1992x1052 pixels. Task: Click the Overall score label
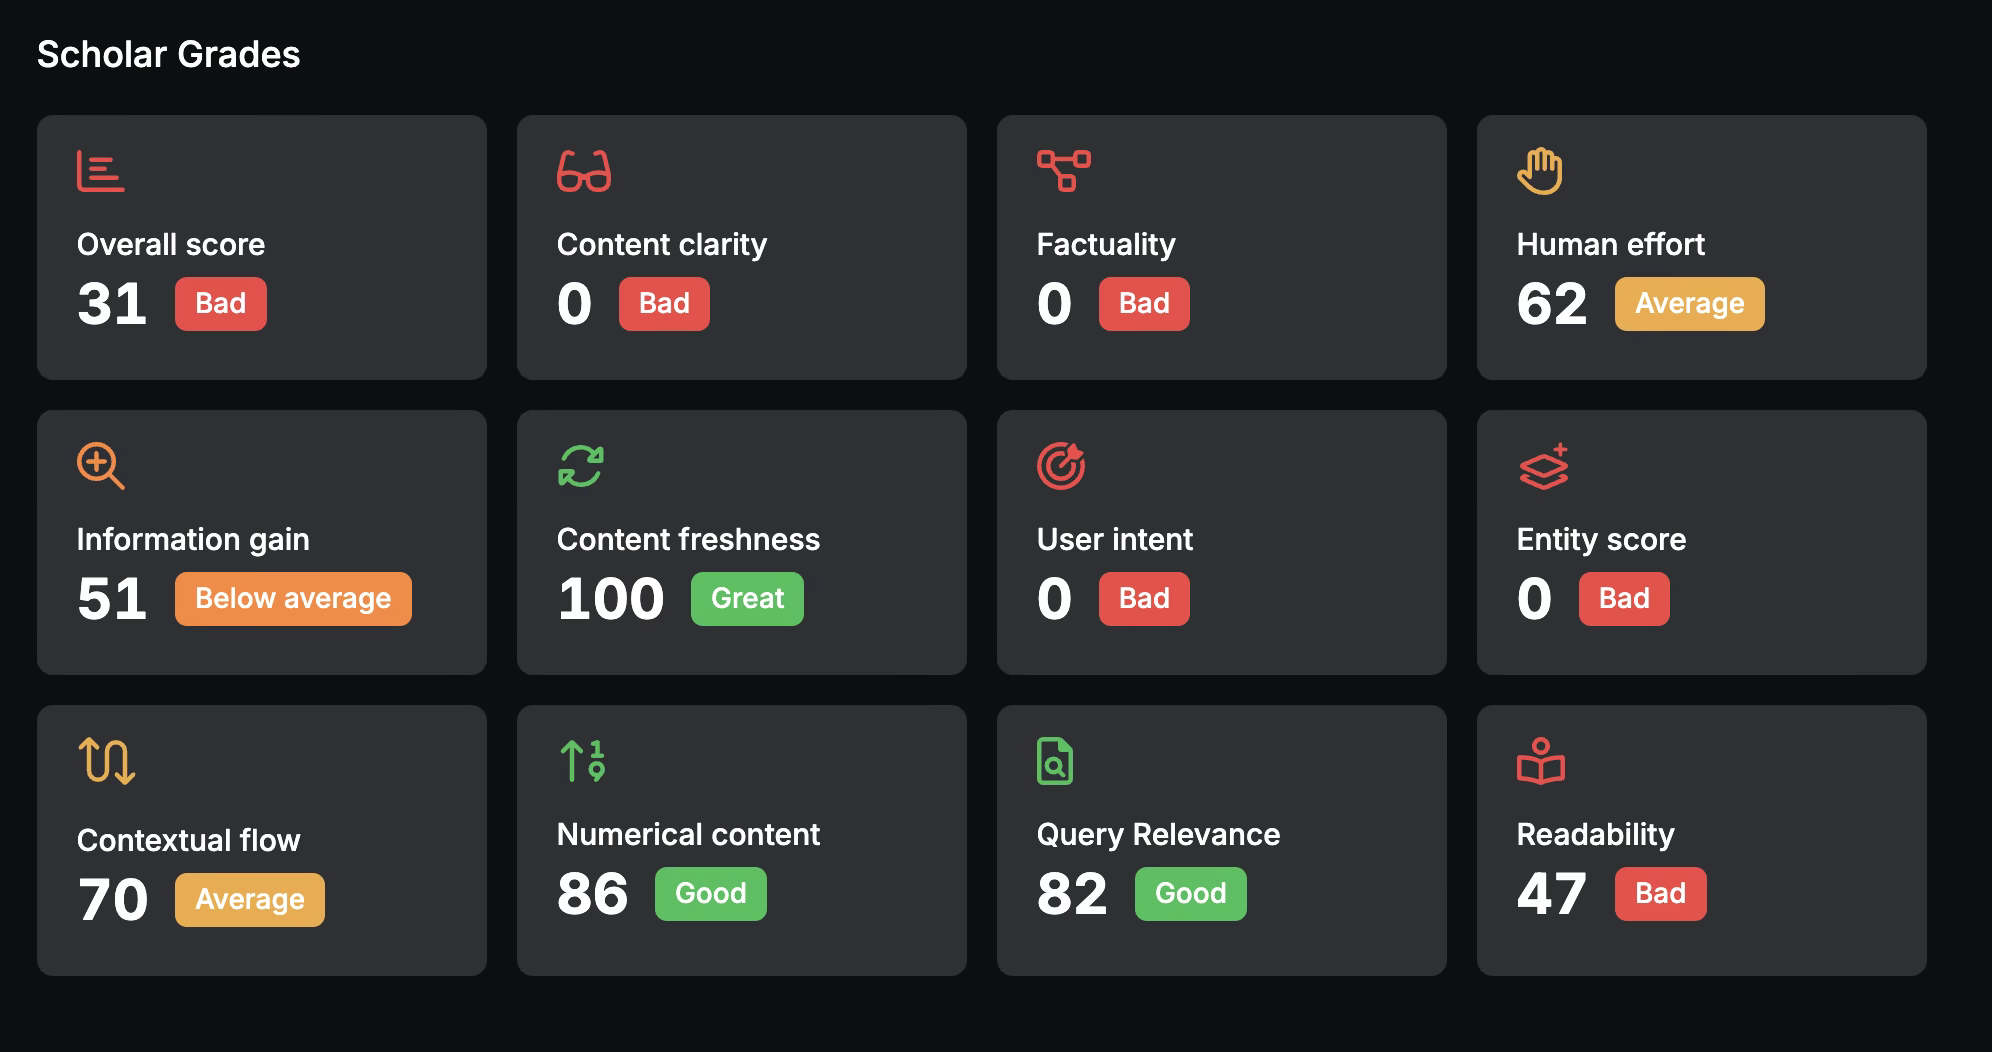[171, 245]
